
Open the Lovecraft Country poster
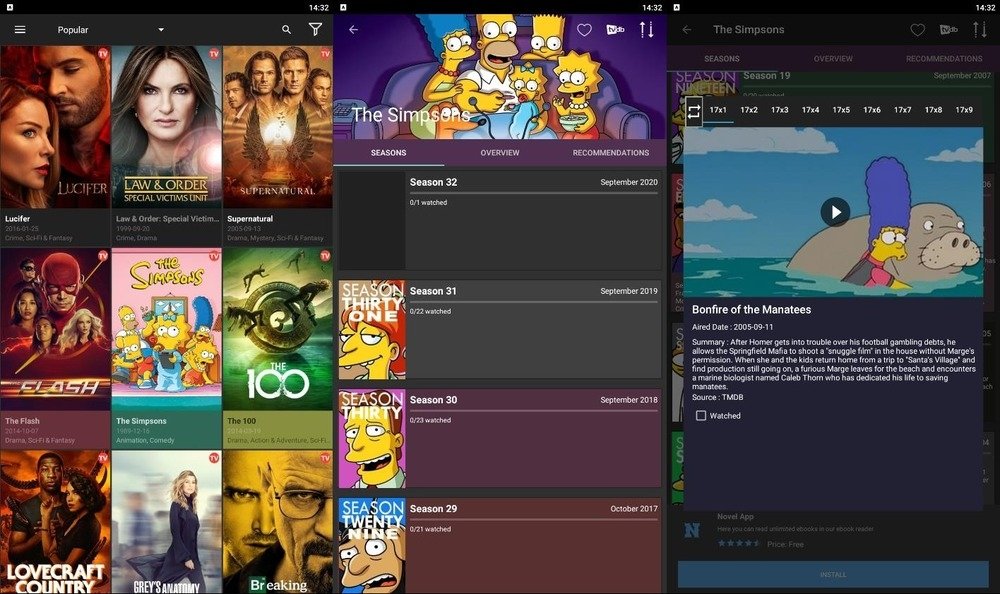tap(55, 522)
